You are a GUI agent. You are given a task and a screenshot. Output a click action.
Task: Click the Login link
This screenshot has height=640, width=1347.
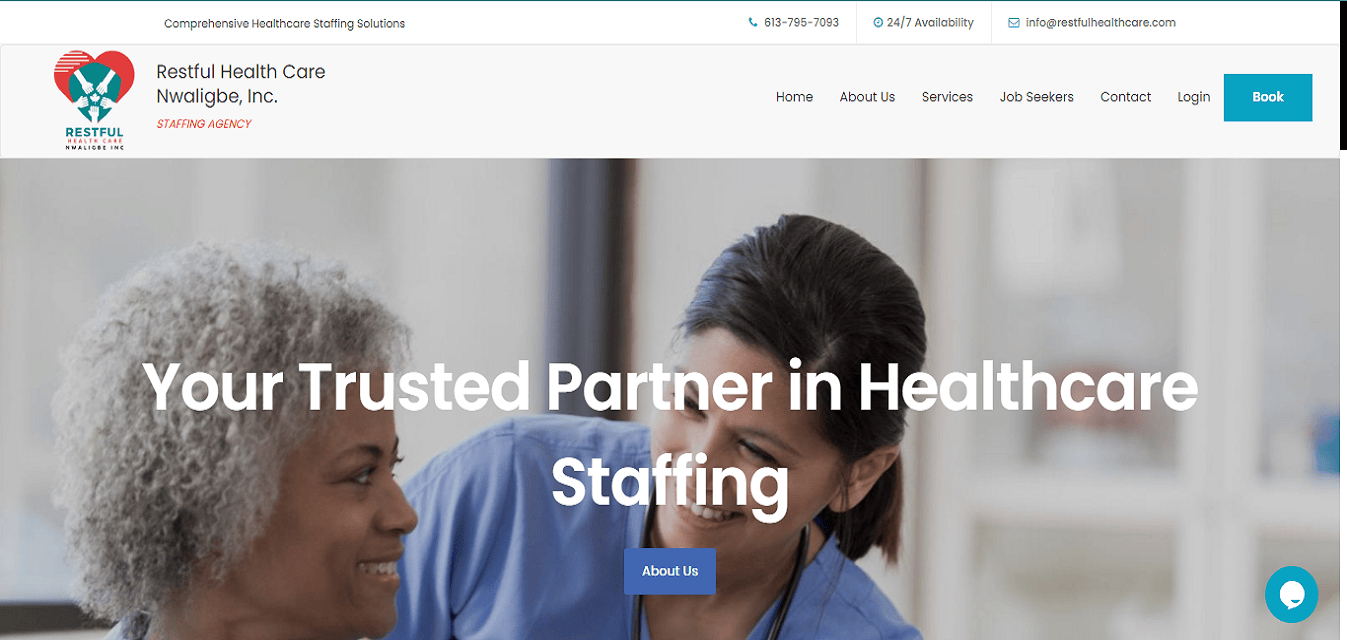coord(1193,97)
